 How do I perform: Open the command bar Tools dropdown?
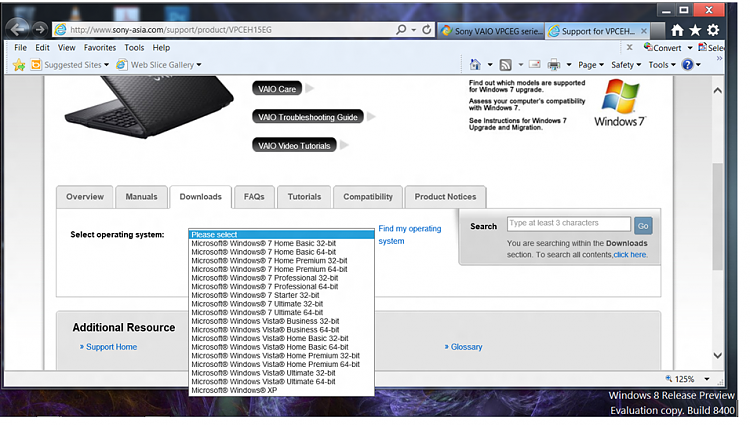pyautogui.click(x=662, y=65)
